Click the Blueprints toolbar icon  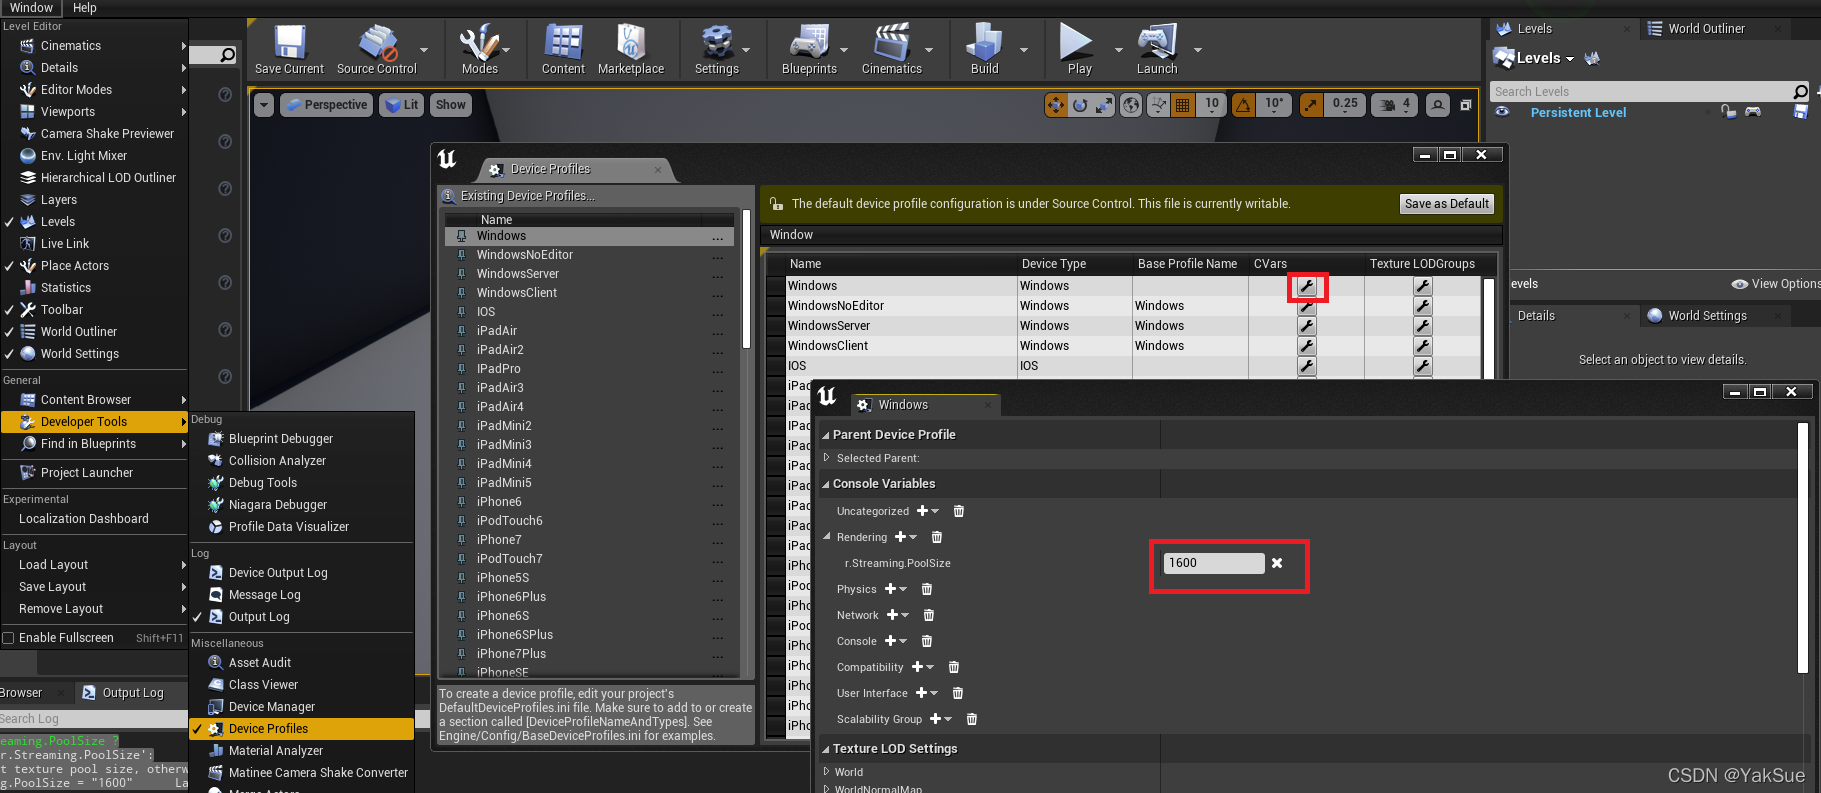809,49
